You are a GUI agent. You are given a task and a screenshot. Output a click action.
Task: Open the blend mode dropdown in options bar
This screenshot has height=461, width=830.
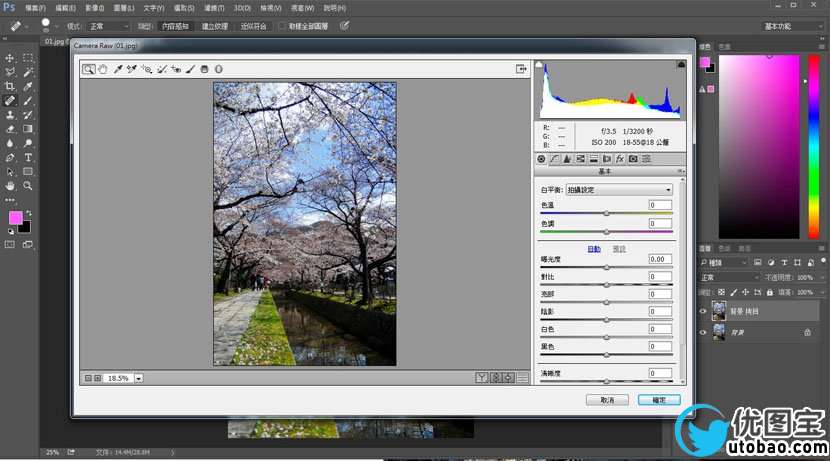coord(109,26)
